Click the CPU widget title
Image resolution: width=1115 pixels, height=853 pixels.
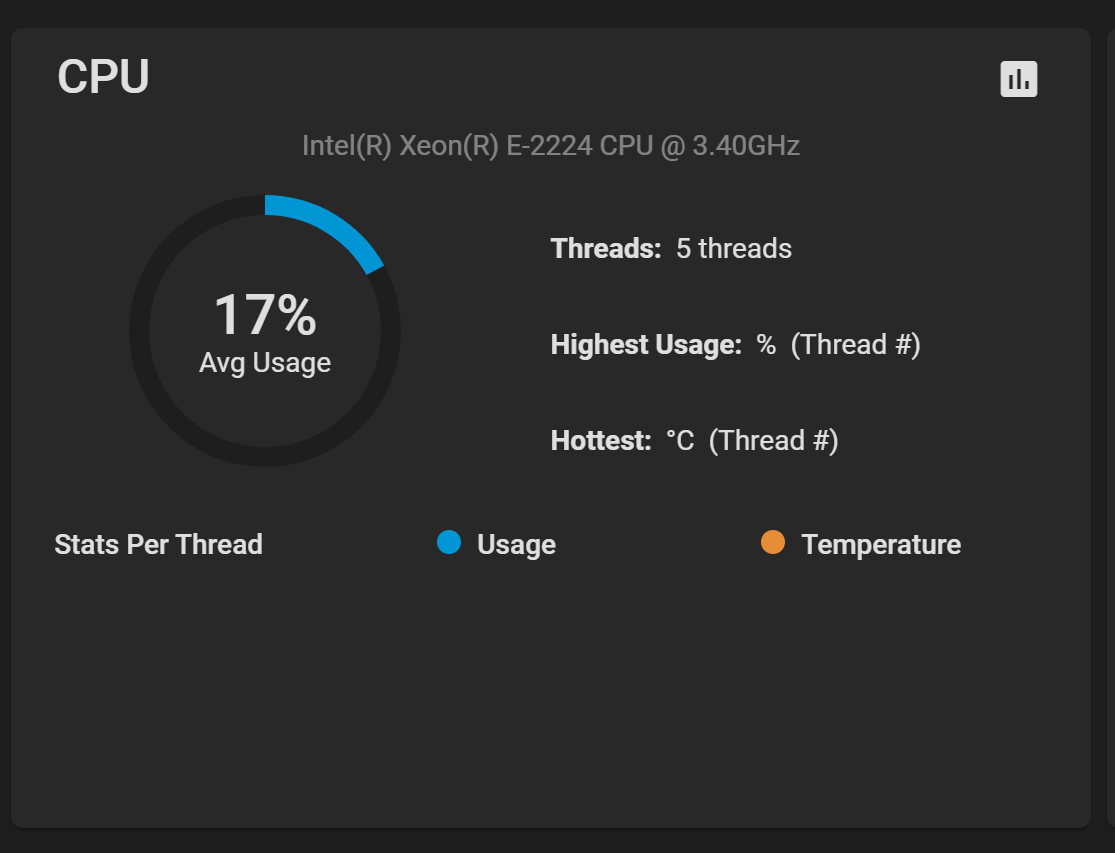coord(103,77)
